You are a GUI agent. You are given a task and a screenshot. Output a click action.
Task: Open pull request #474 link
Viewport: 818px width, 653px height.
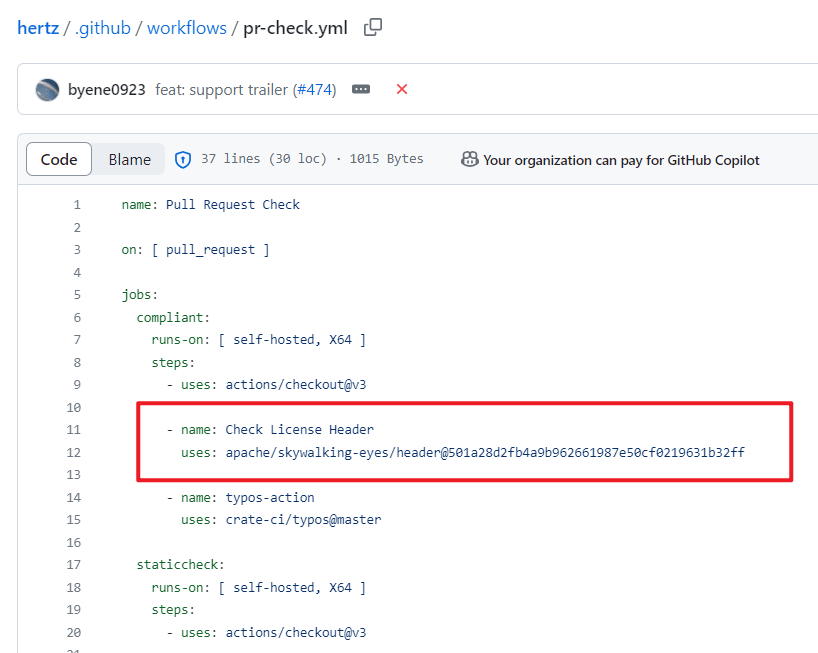[x=315, y=90]
